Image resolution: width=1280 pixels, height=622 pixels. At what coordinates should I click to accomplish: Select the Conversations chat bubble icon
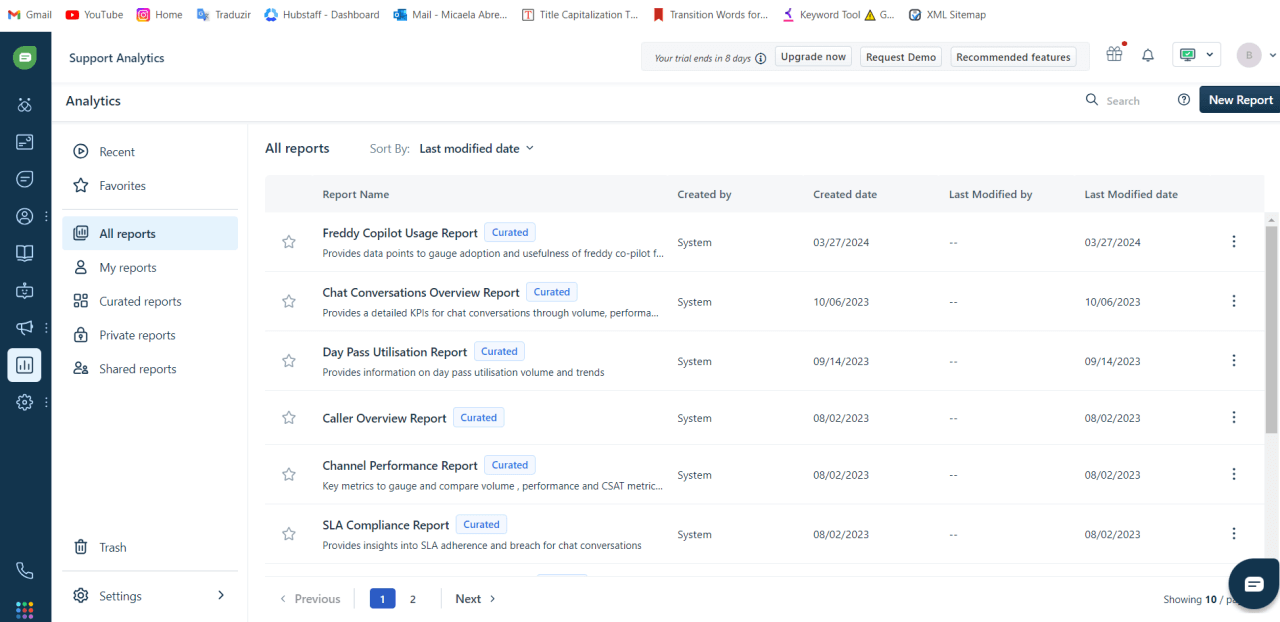click(24, 178)
